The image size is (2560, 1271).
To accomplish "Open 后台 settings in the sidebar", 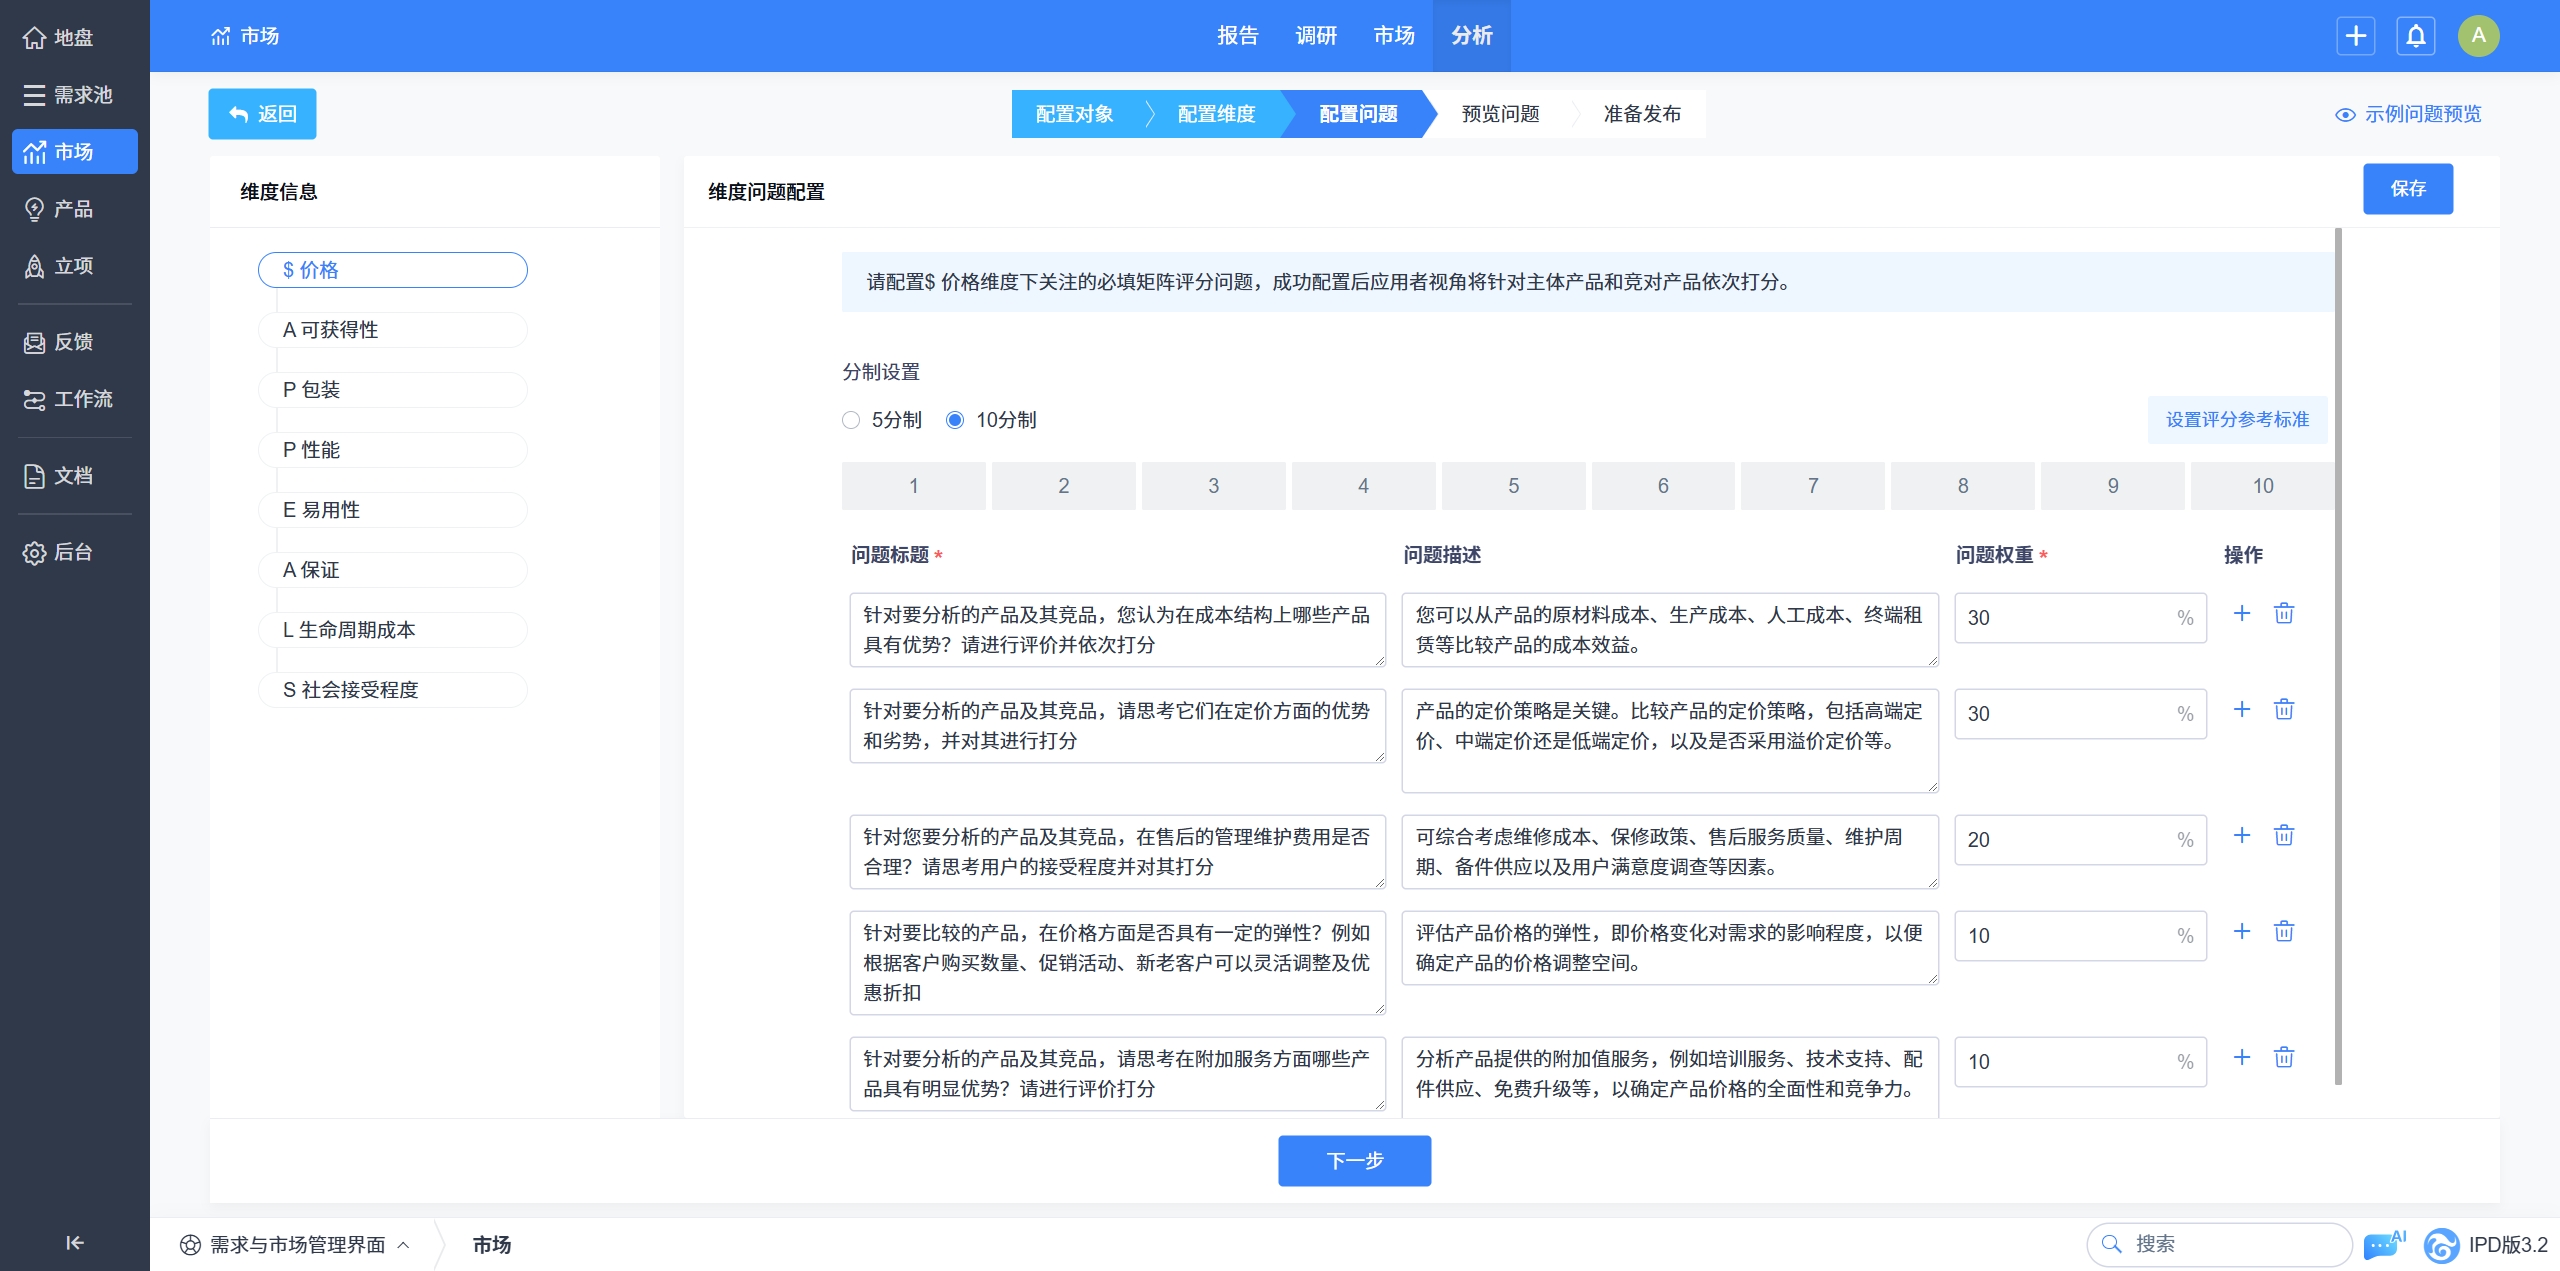I will (59, 552).
